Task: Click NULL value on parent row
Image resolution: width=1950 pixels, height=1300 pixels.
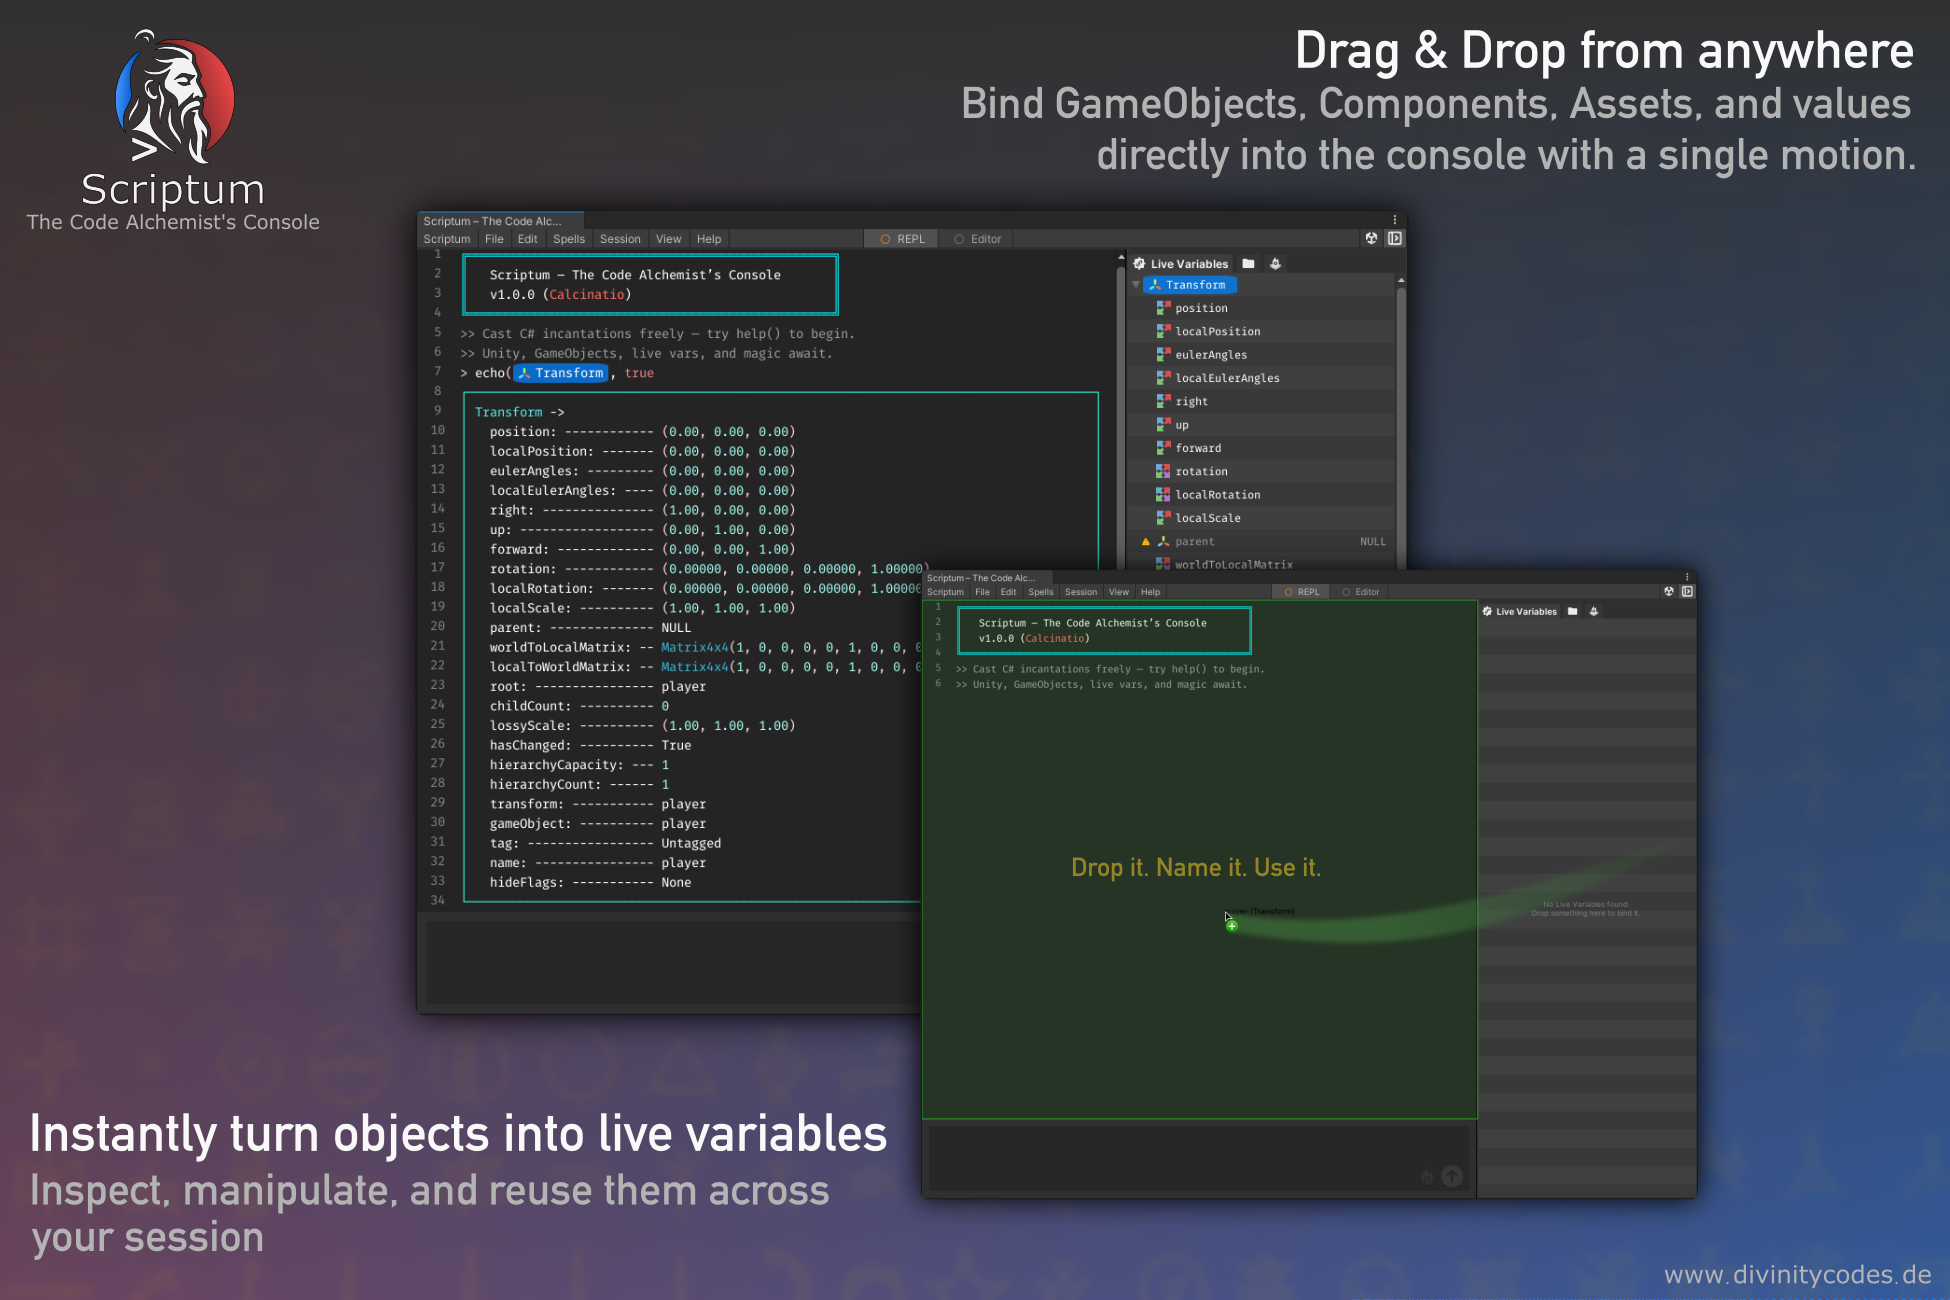Action: coord(1373,541)
